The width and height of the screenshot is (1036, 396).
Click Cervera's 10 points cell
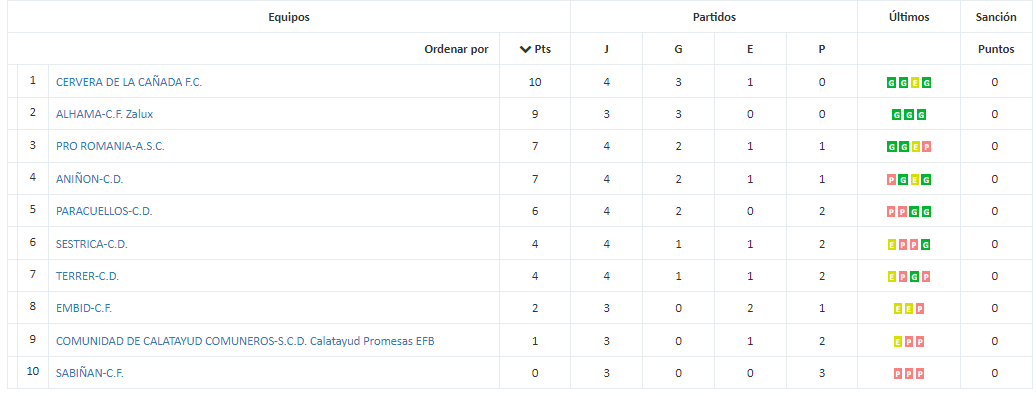(x=535, y=82)
